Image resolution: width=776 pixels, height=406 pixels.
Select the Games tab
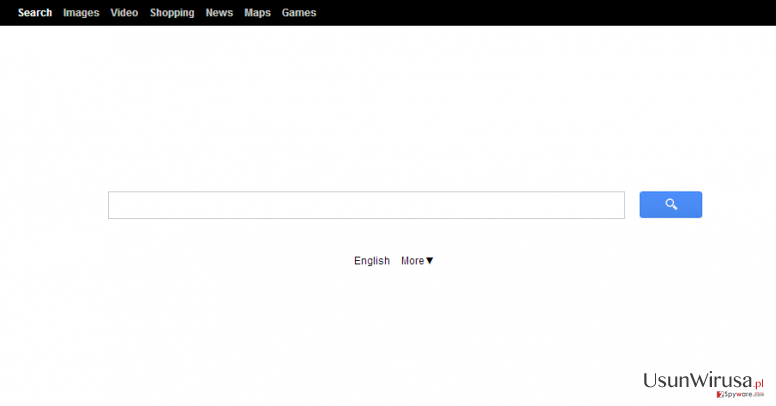(299, 13)
